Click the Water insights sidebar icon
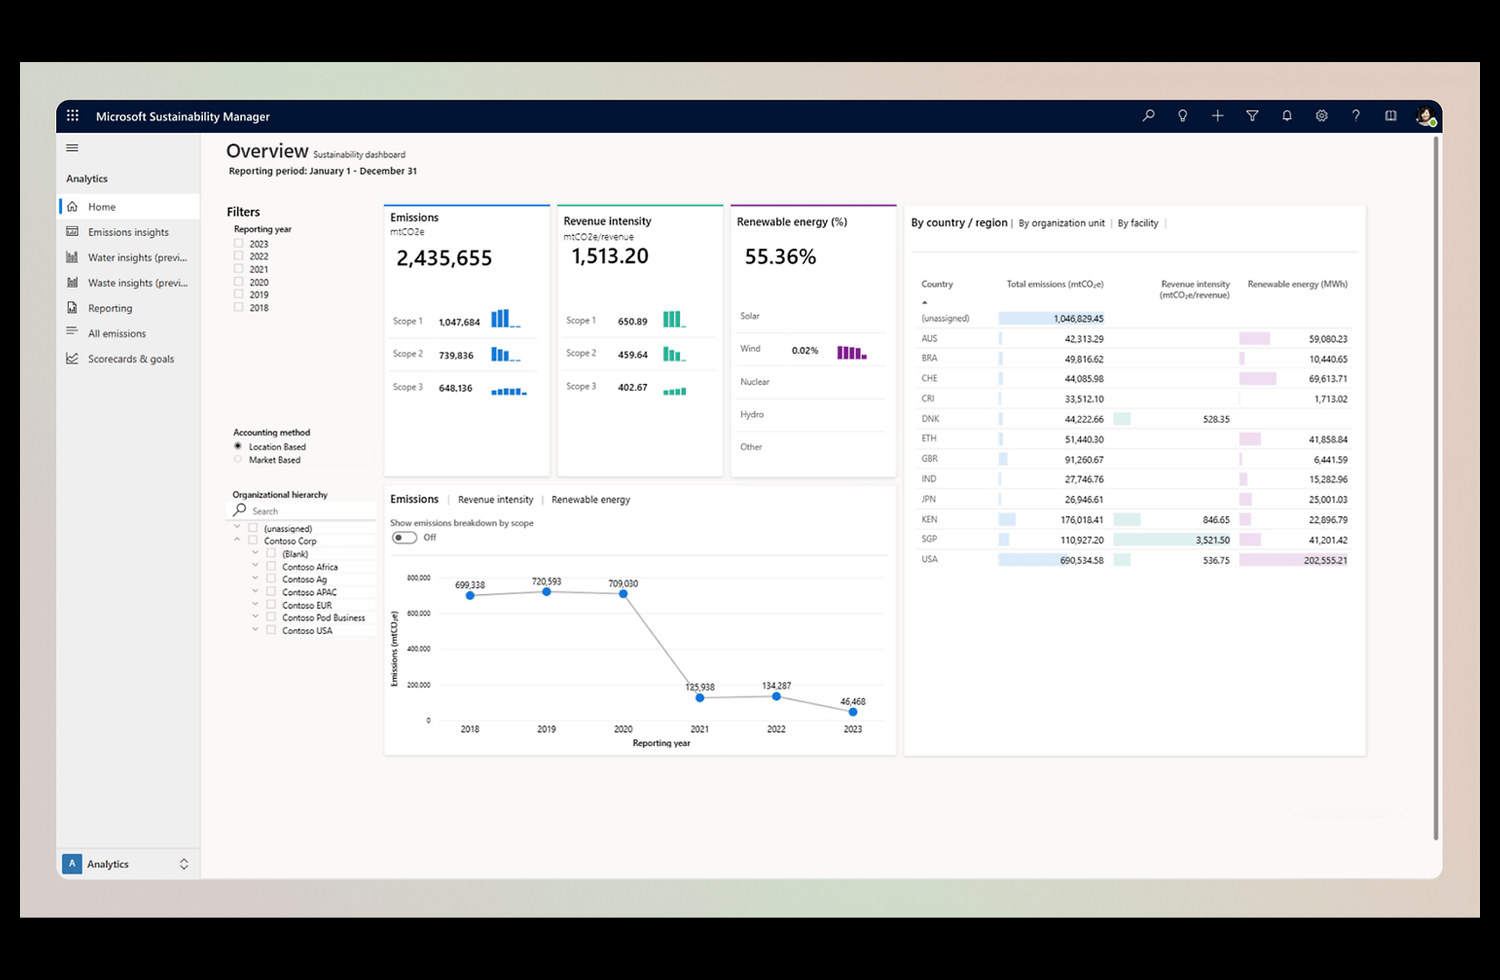 (72, 257)
